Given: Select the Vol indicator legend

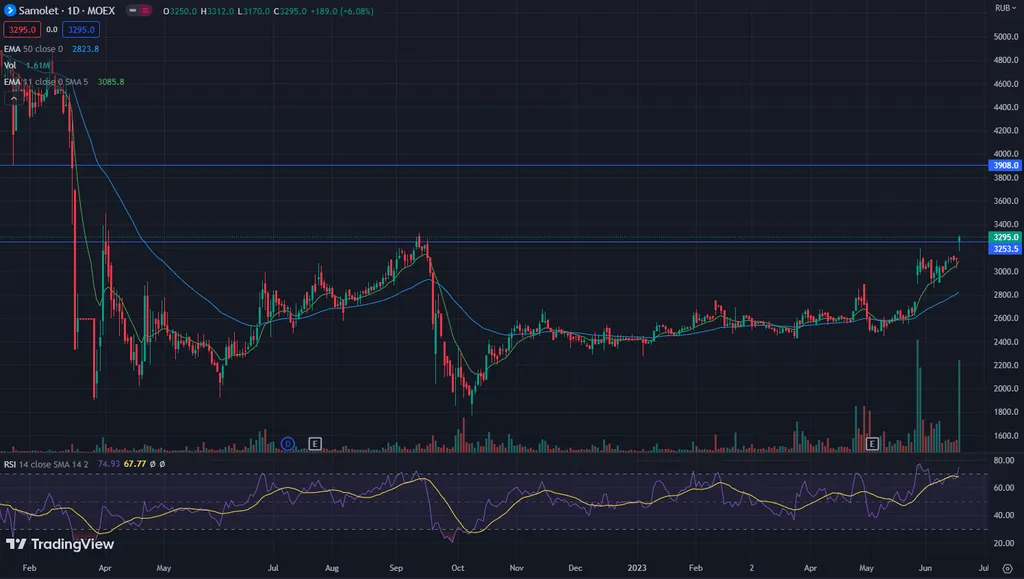Looking at the screenshot, I should click(x=11, y=65).
